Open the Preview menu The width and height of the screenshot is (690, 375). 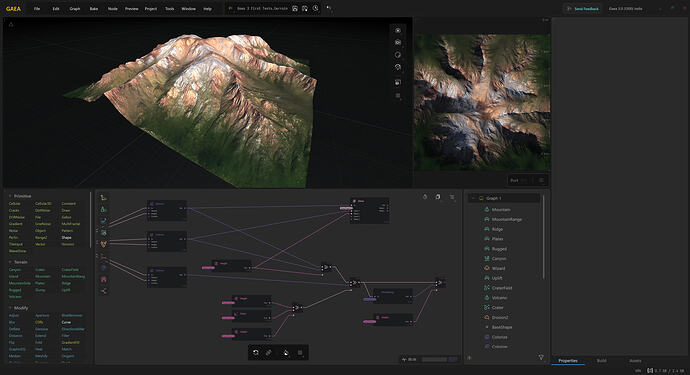pos(132,8)
